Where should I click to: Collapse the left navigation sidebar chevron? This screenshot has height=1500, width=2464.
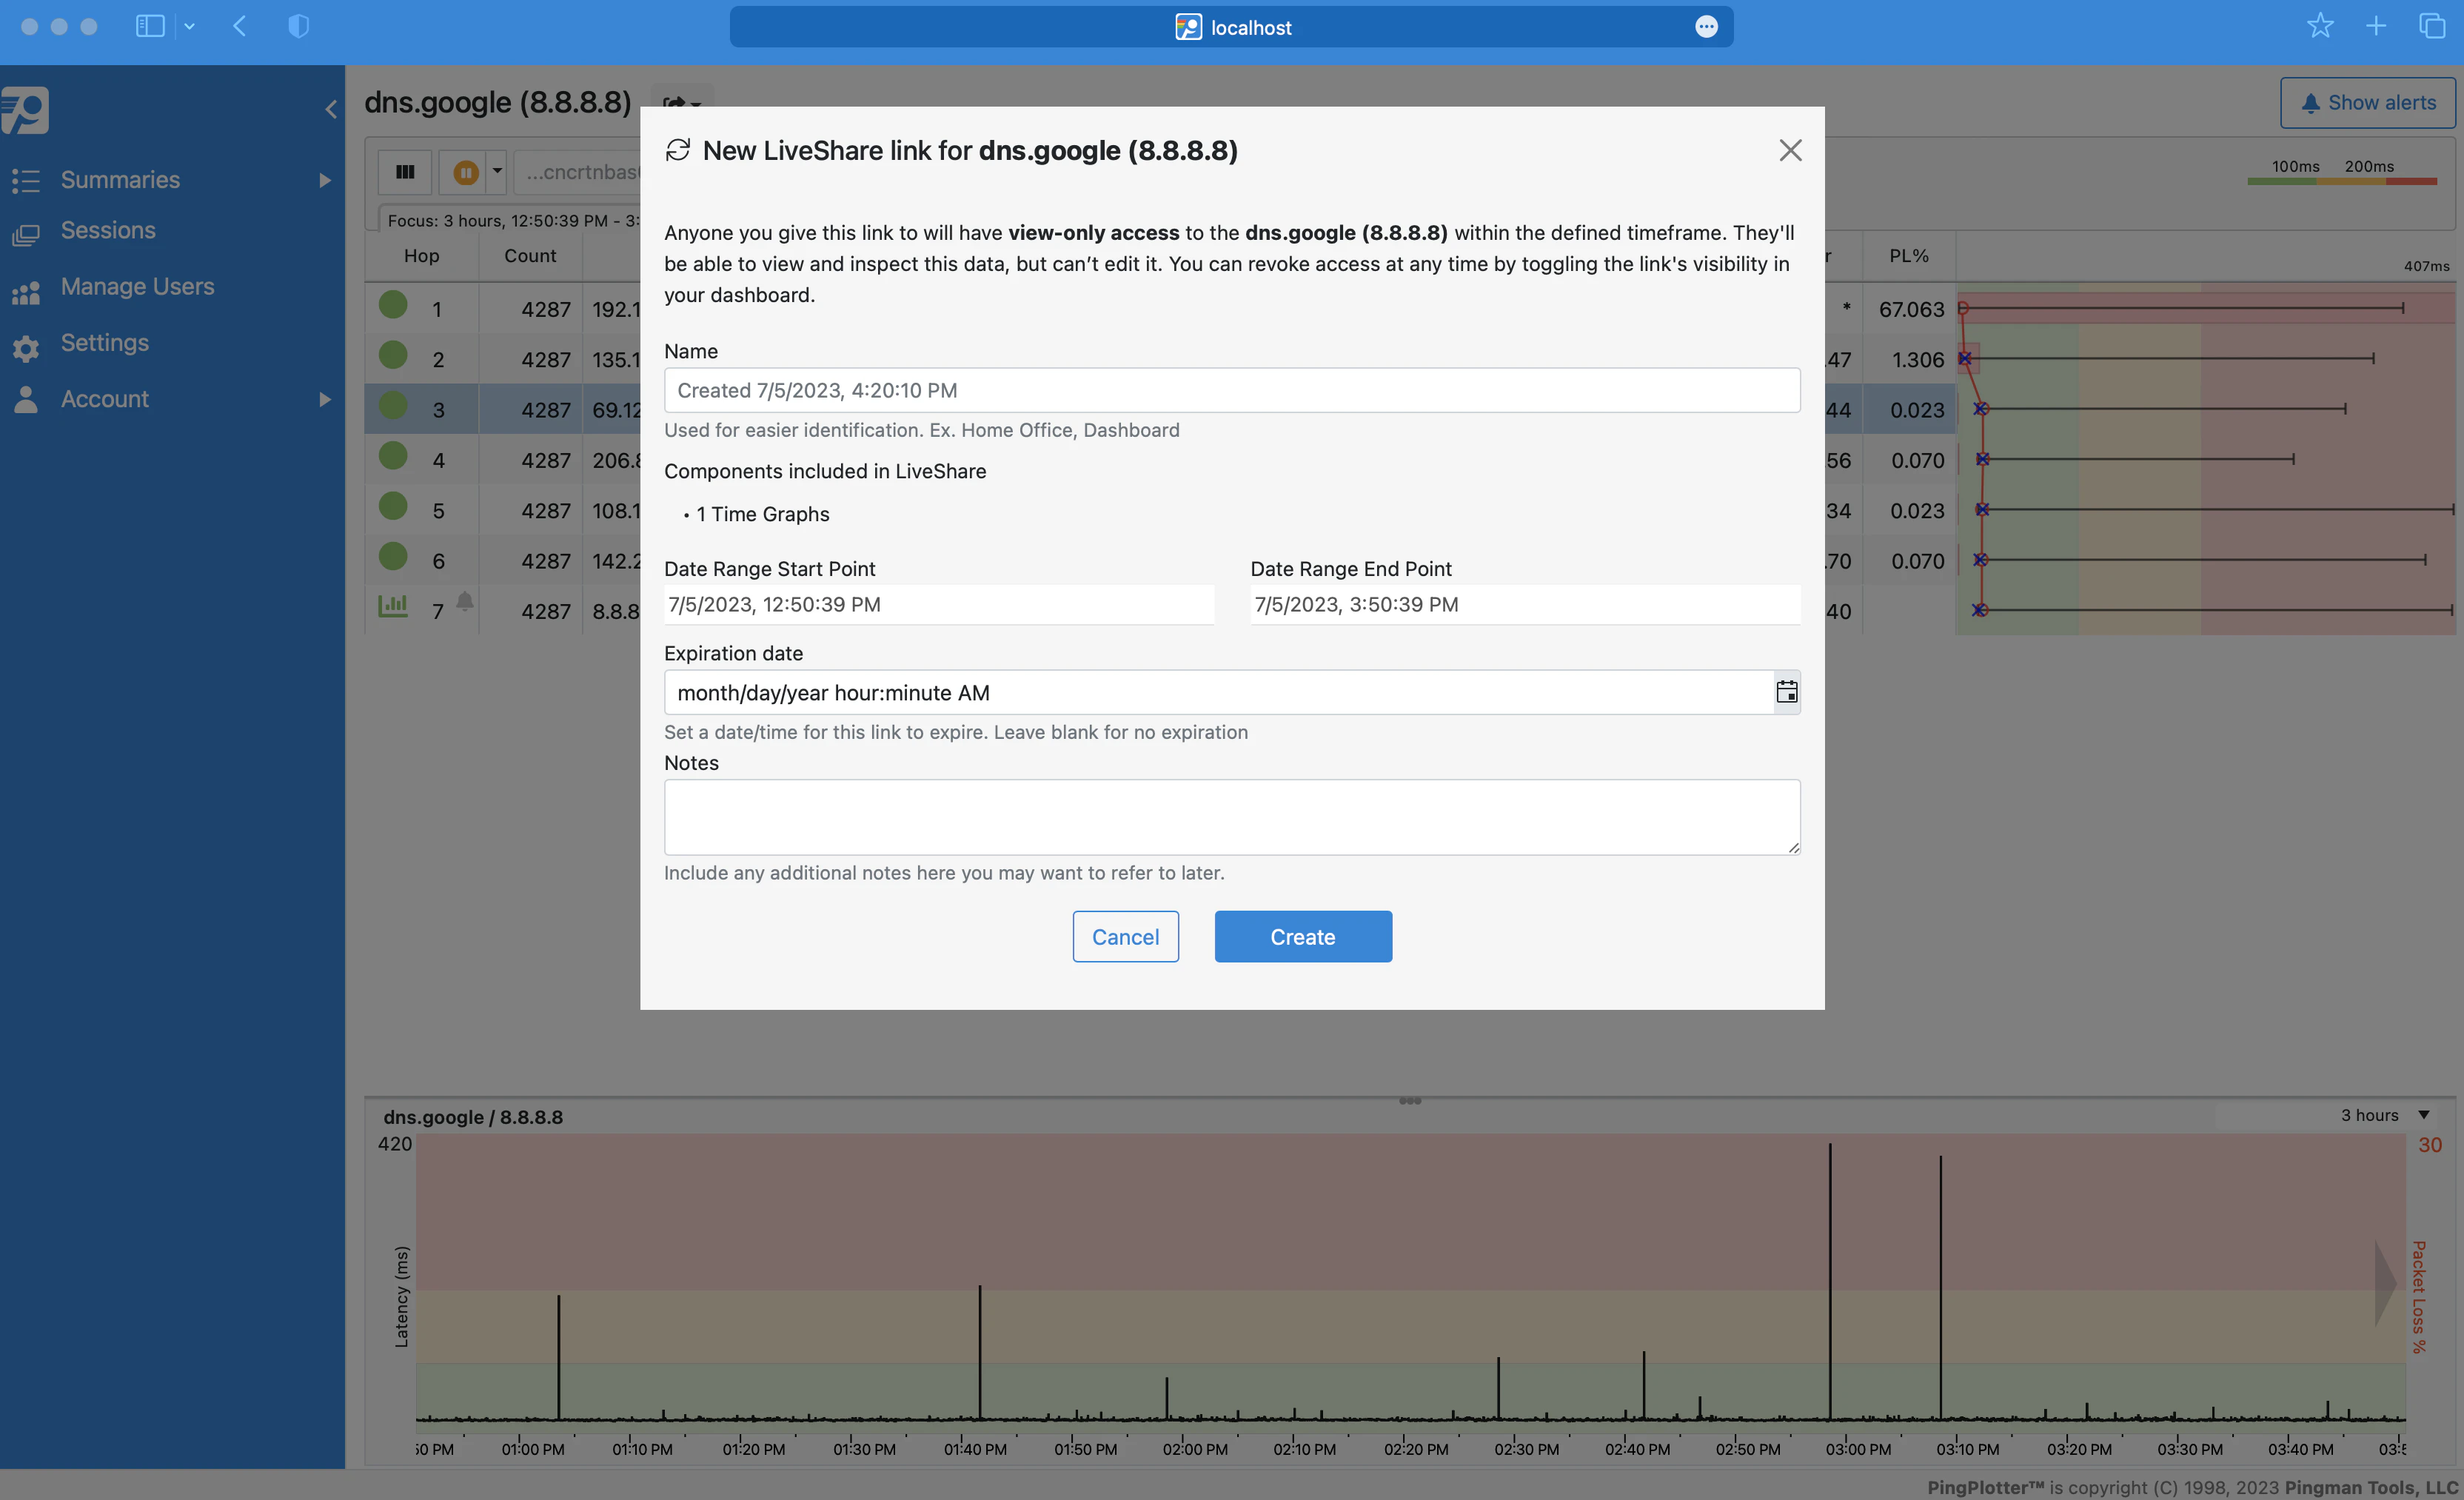pos(331,109)
